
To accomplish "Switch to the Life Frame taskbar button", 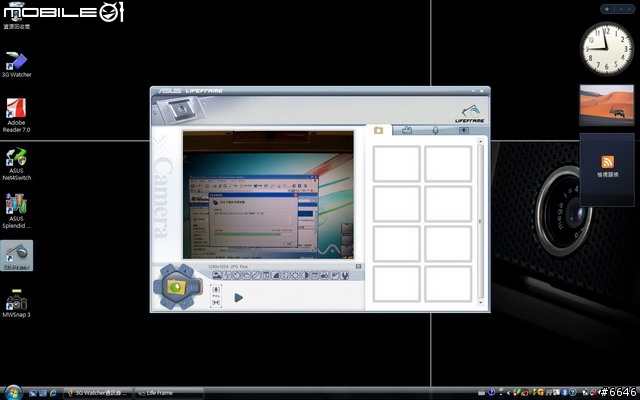I will coord(169,393).
